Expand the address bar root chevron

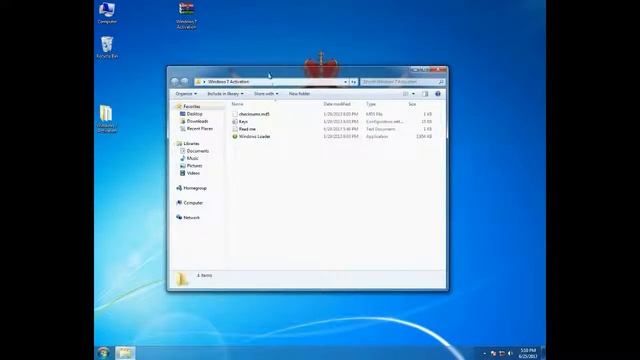tap(204, 82)
